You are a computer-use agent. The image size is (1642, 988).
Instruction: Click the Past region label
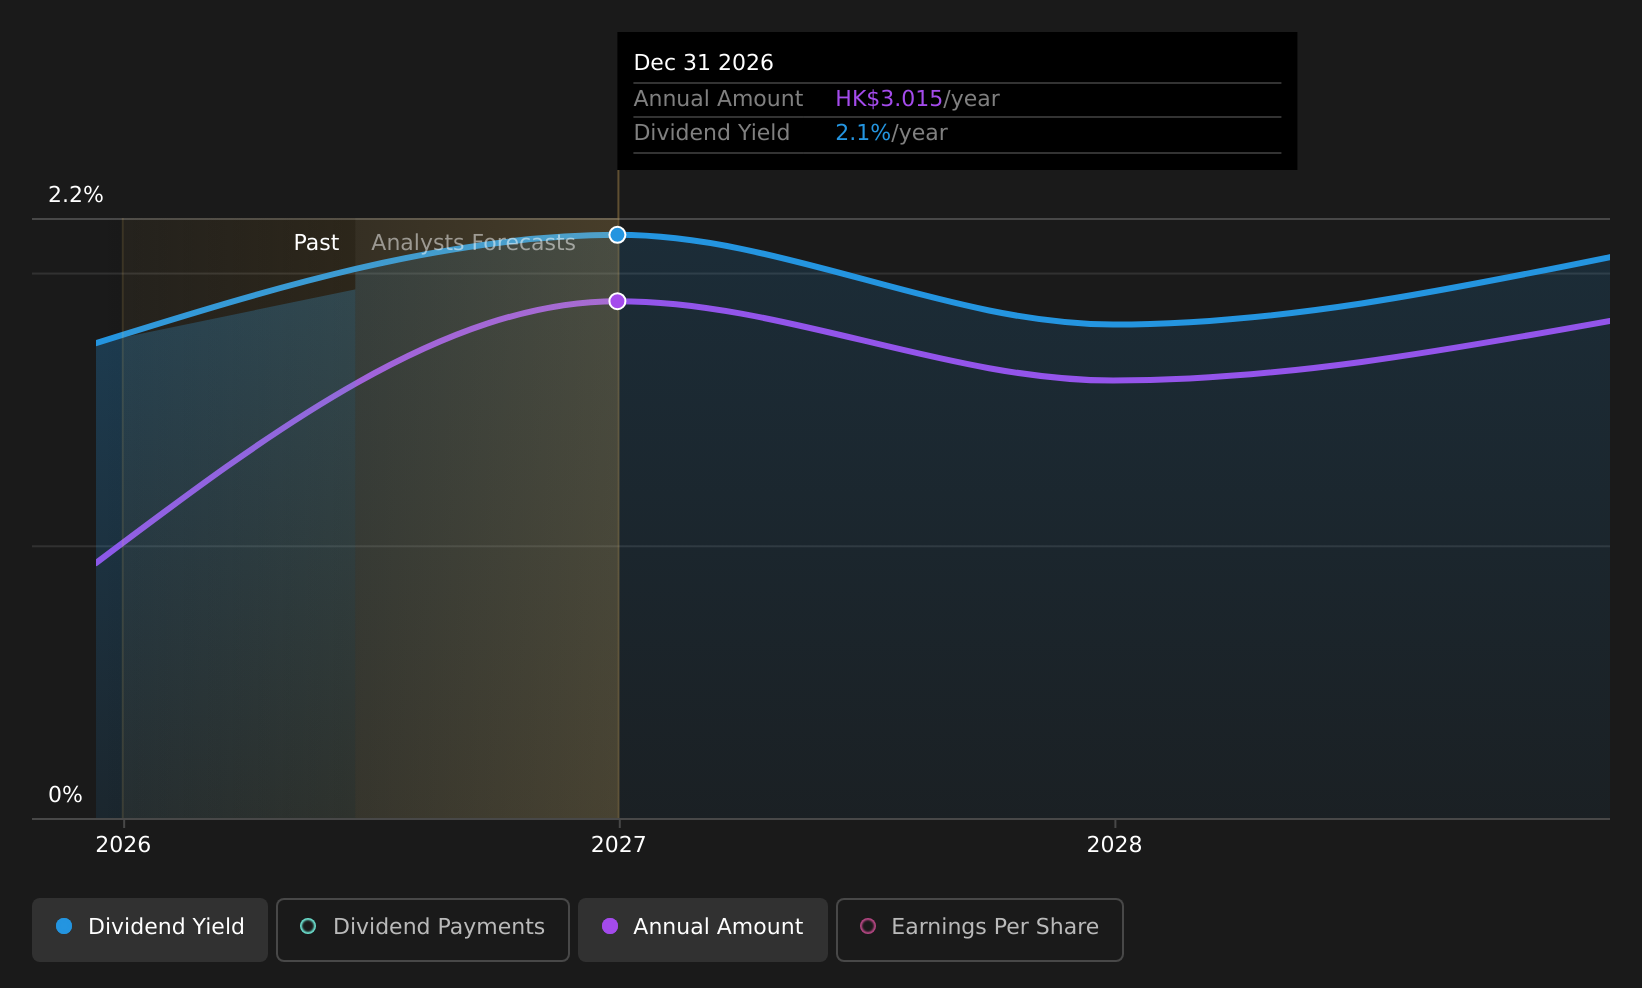(x=316, y=243)
